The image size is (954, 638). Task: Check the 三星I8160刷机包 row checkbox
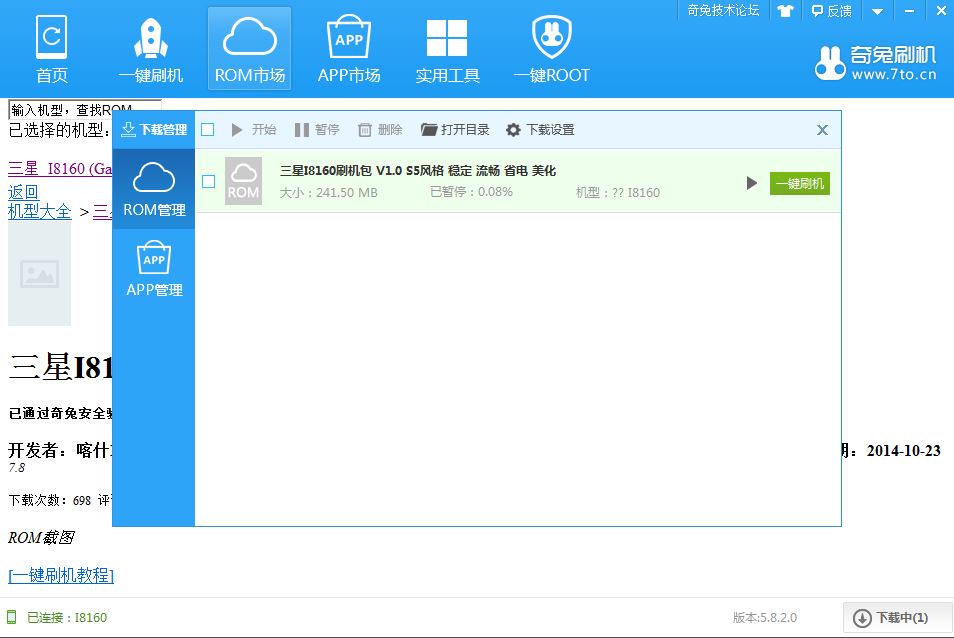coord(209,181)
